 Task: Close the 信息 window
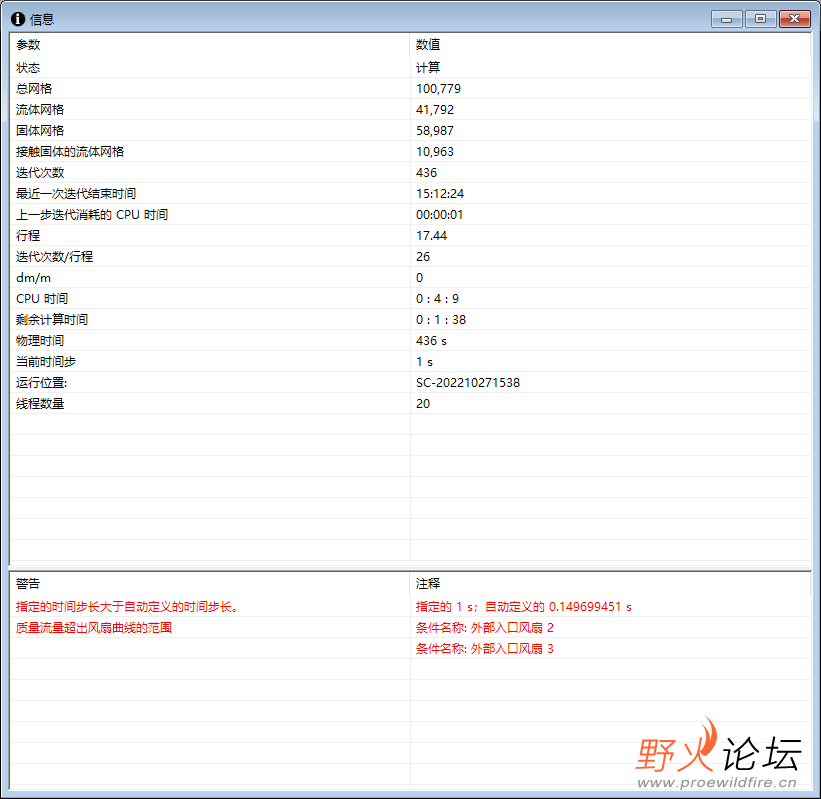[794, 19]
